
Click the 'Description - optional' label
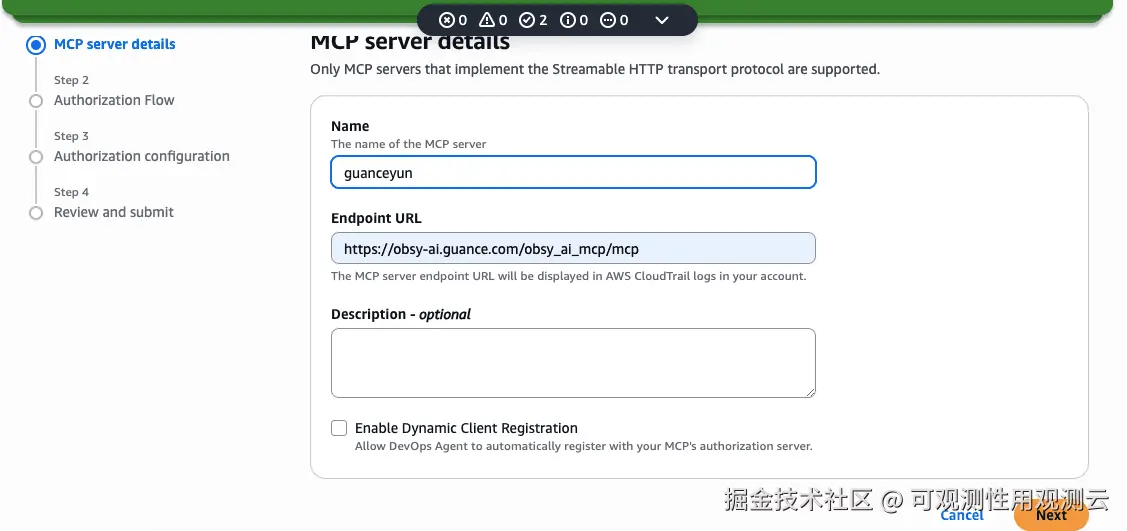coord(401,314)
